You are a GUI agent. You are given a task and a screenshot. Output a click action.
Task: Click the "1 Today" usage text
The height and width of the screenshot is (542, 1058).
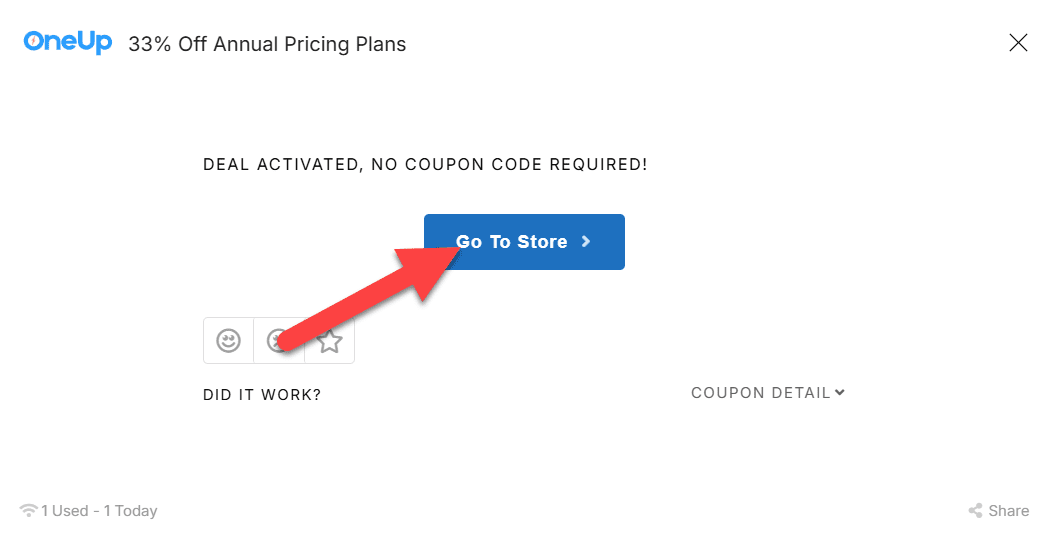point(131,511)
